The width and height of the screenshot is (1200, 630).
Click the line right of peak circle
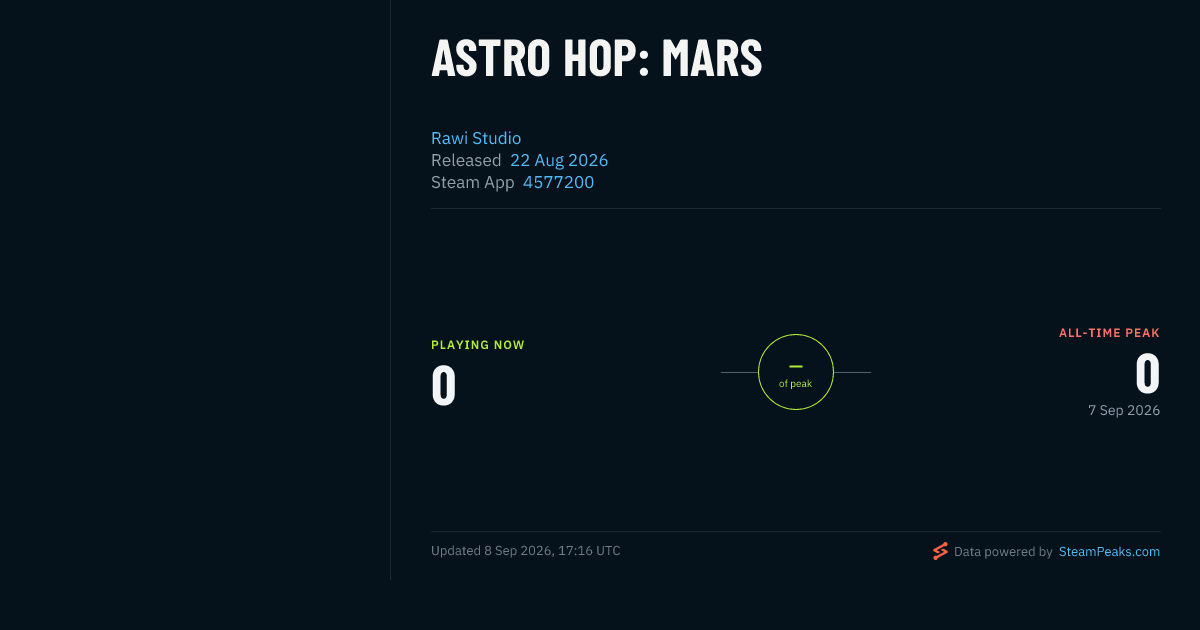[x=852, y=372]
